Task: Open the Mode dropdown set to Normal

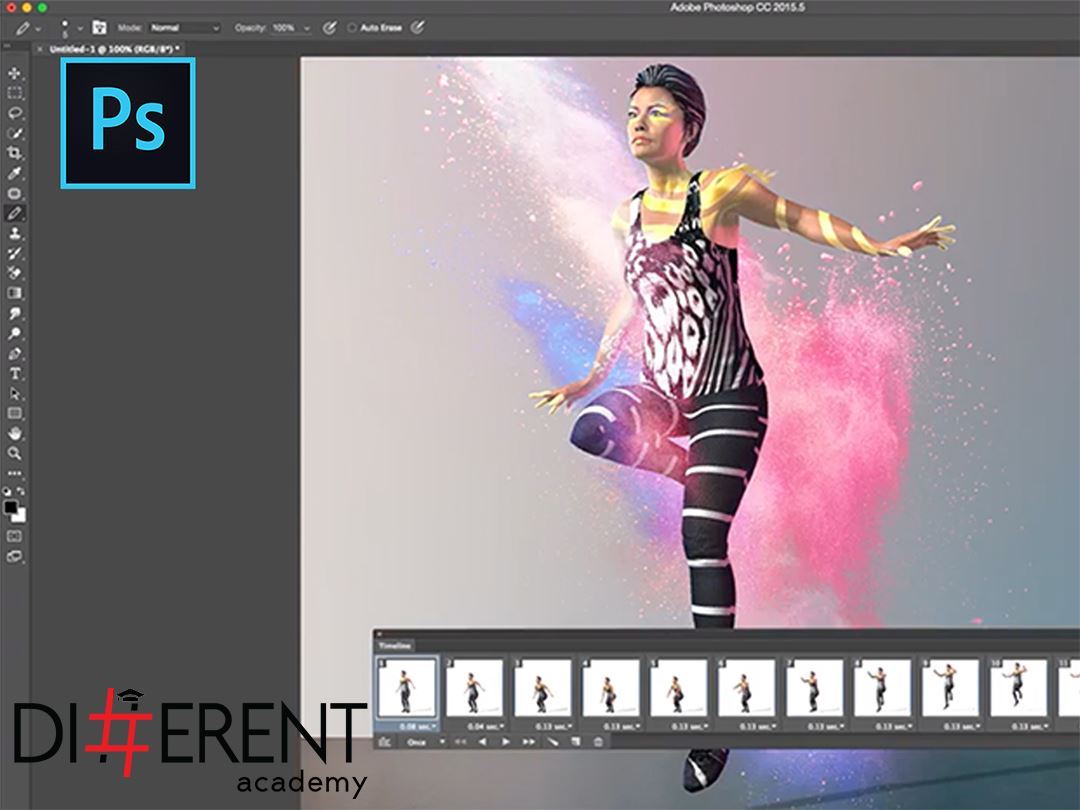Action: pyautogui.click(x=184, y=28)
